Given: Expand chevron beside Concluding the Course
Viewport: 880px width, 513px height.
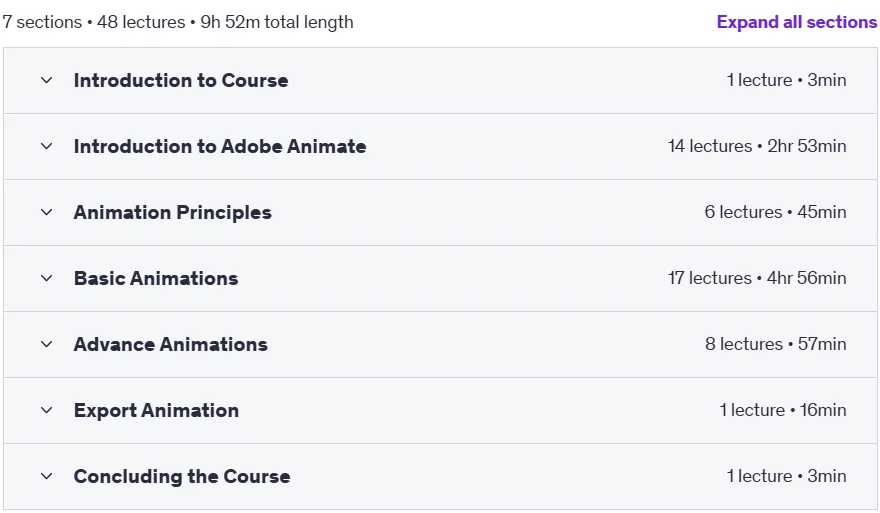Looking at the screenshot, I should pos(47,476).
